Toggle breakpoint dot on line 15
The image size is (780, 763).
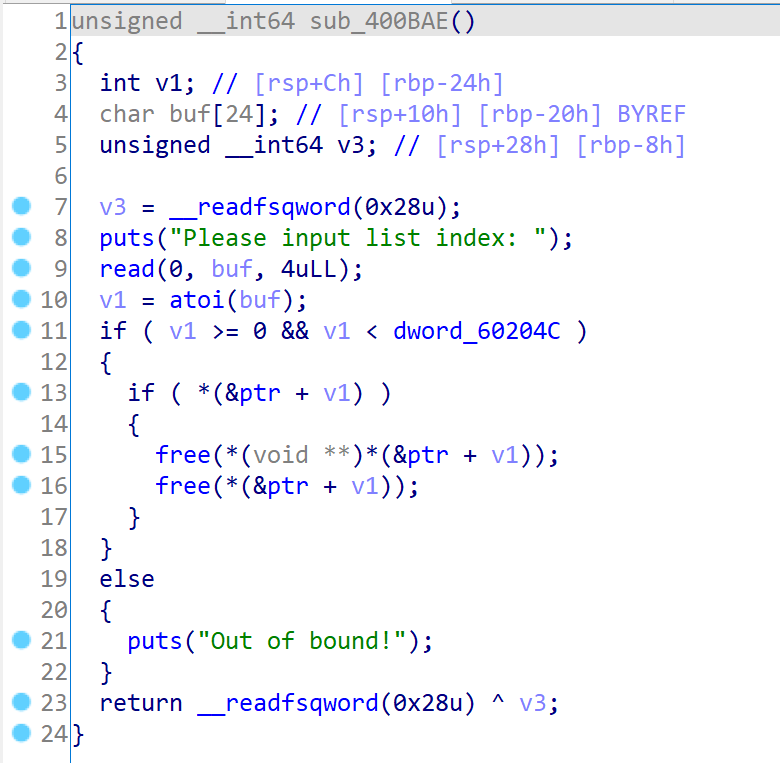21,454
